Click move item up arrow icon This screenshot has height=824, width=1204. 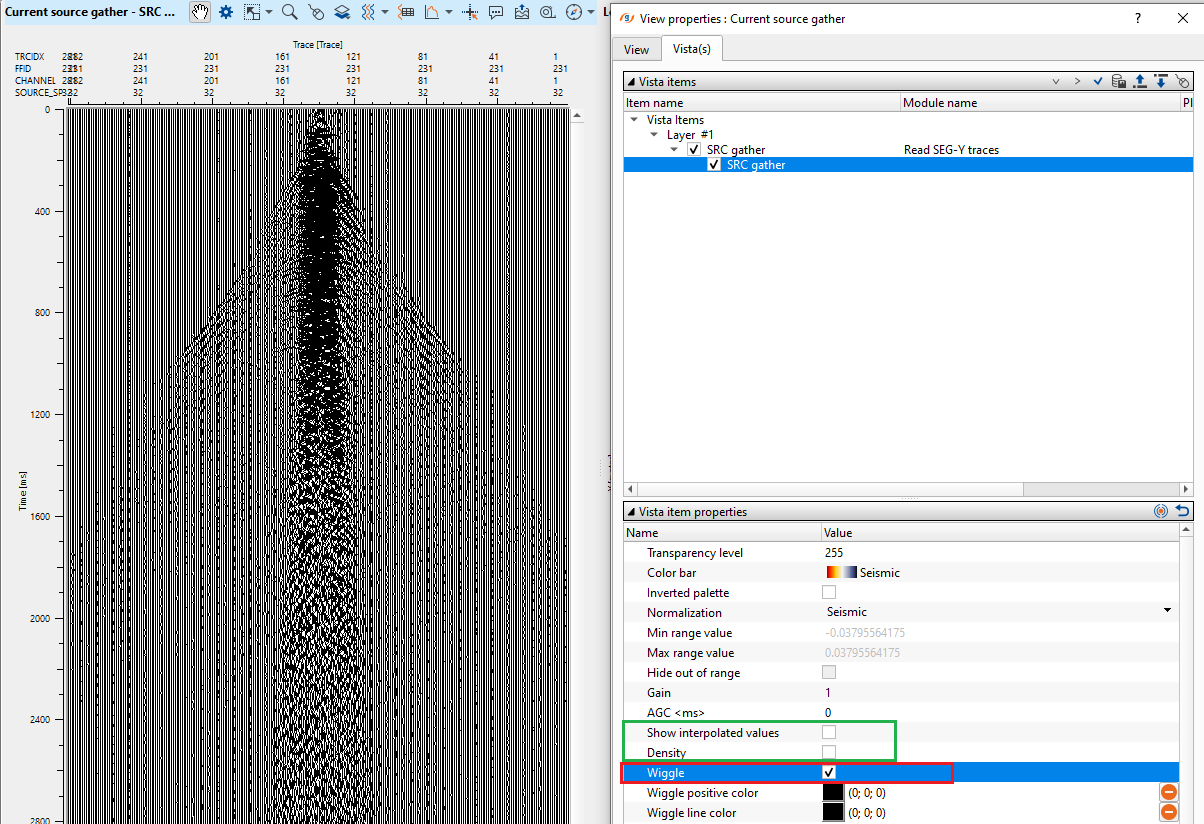click(x=1139, y=81)
